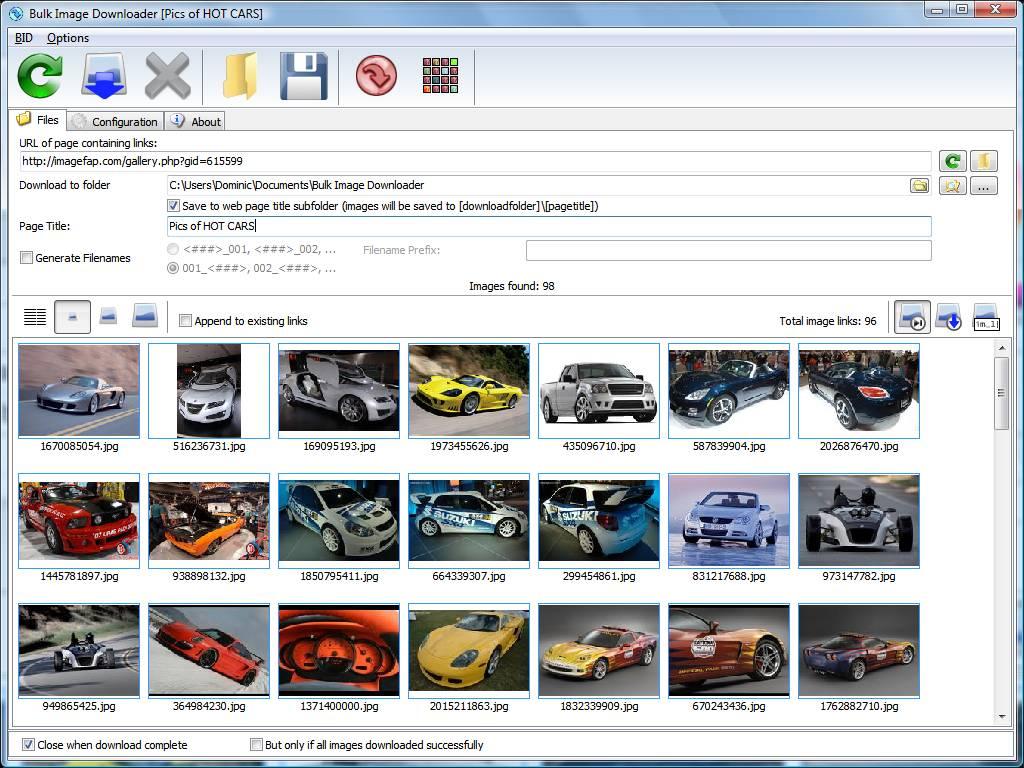Open the ... browse dialog button
1024x768 pixels.
(x=983, y=185)
